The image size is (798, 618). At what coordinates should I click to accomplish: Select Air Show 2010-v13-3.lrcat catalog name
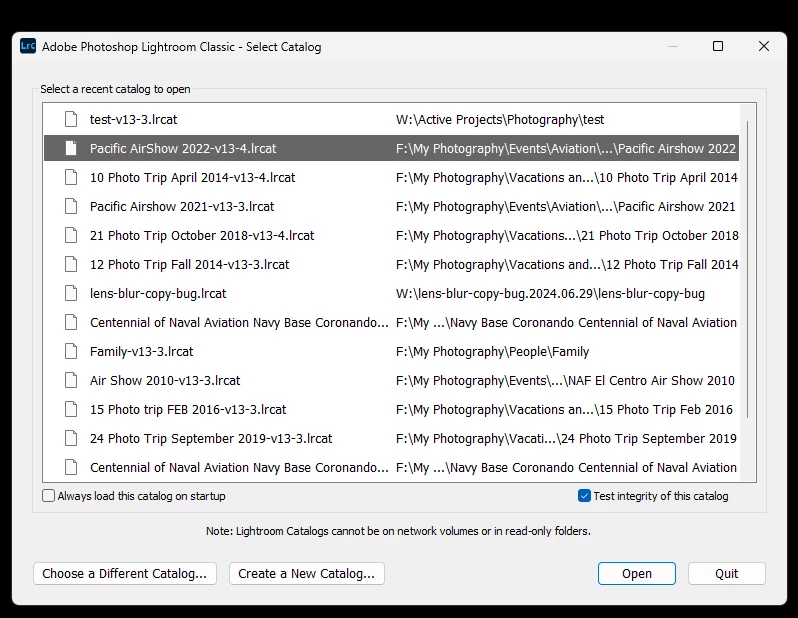(x=165, y=381)
